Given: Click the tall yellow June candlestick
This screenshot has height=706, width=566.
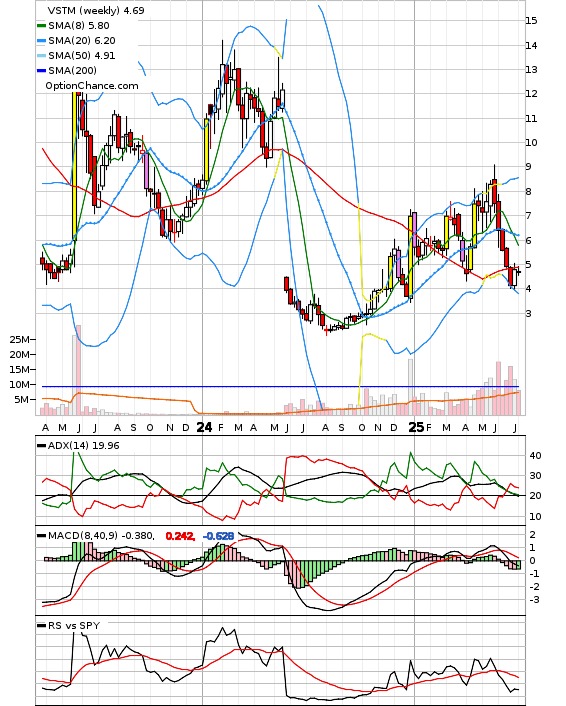Looking at the screenshot, I should 75,166.
